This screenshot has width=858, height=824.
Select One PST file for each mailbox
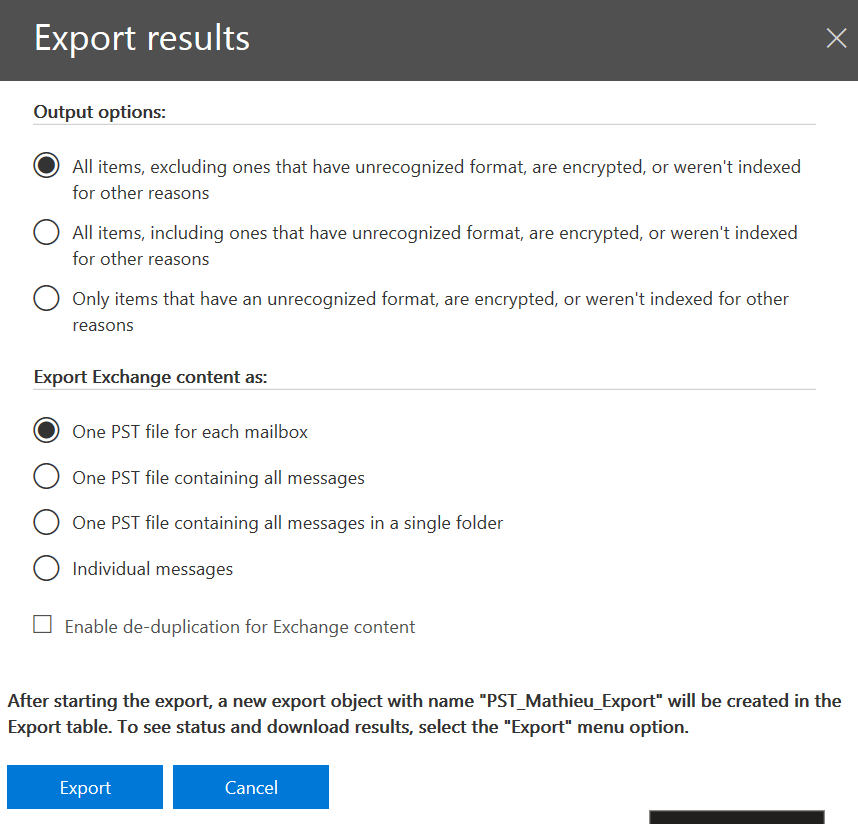tap(47, 431)
